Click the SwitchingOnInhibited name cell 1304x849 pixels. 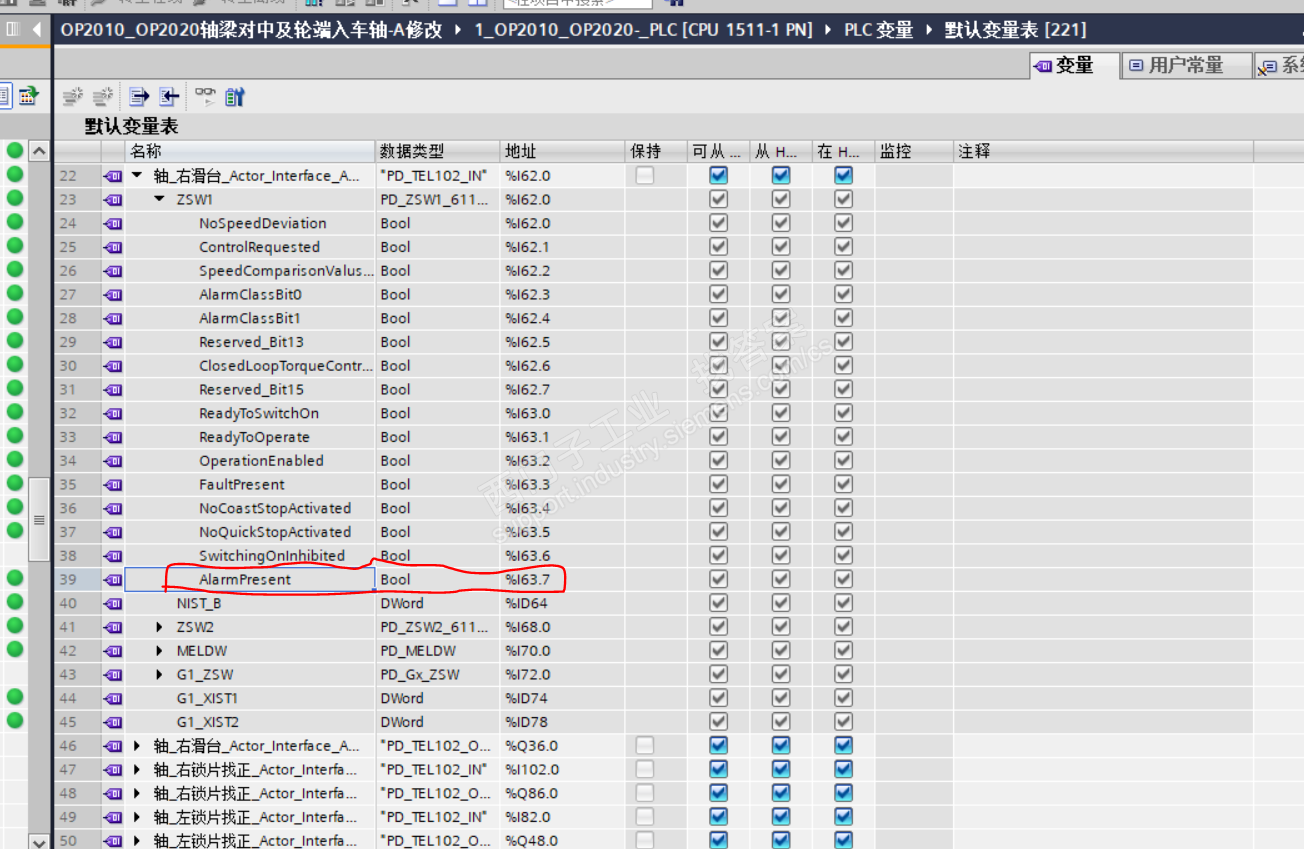[x=250, y=556]
